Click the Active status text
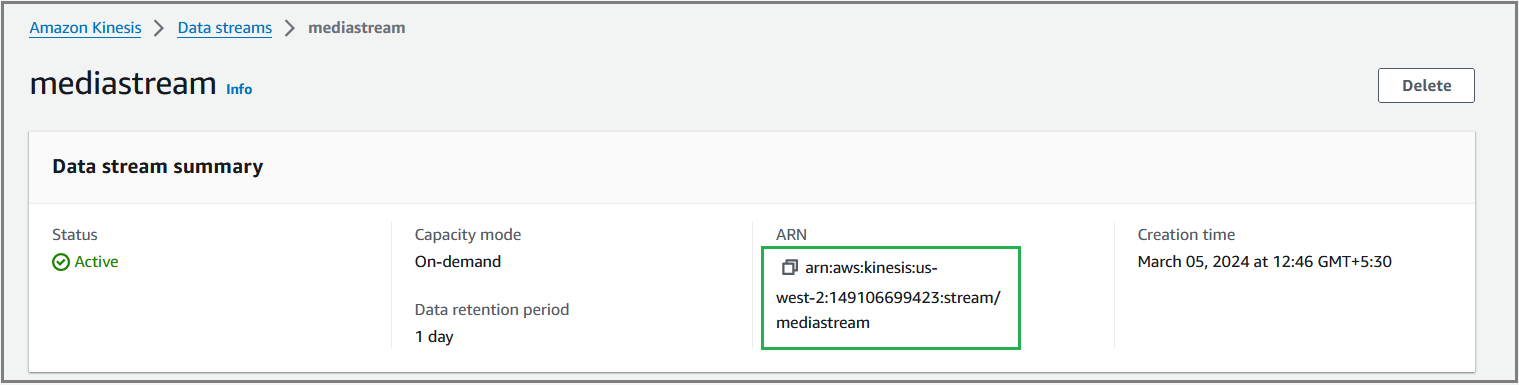The image size is (1519, 385). coord(97,262)
